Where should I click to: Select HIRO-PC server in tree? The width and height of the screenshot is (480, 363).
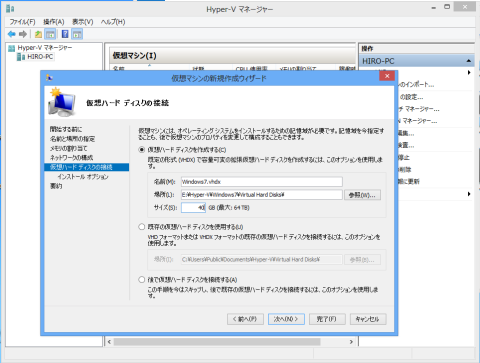pos(40,57)
